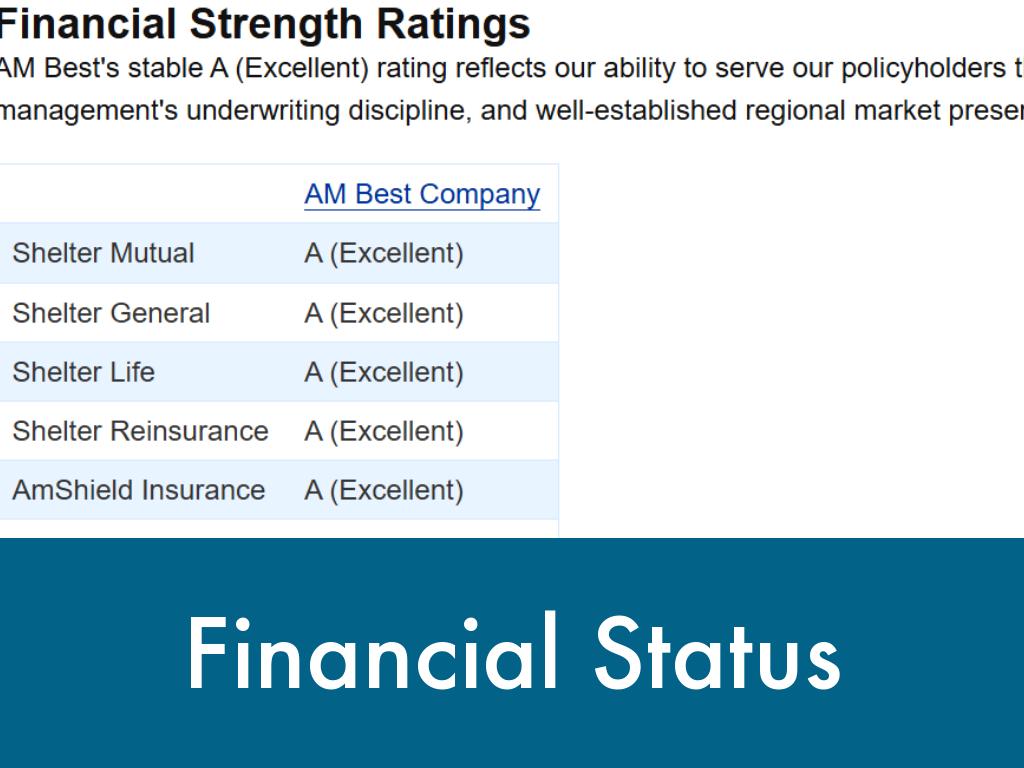Click the empty white area right of the table
Screen dimensions: 1024x768
click(790, 350)
